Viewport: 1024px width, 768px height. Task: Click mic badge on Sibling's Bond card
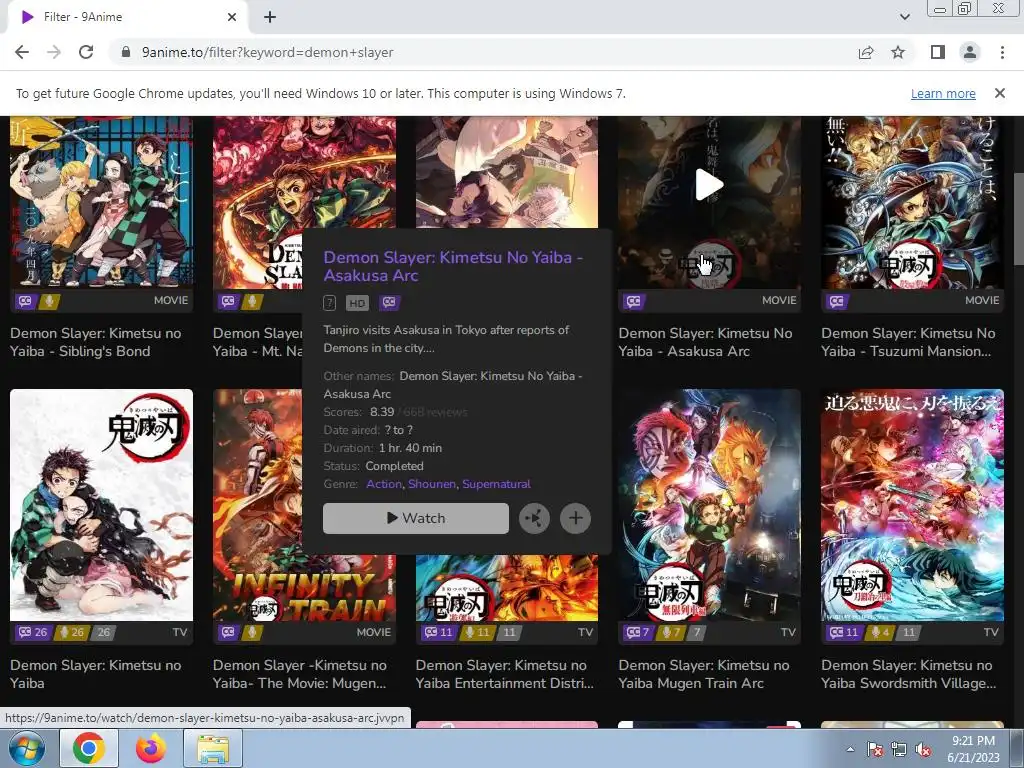tap(49, 301)
